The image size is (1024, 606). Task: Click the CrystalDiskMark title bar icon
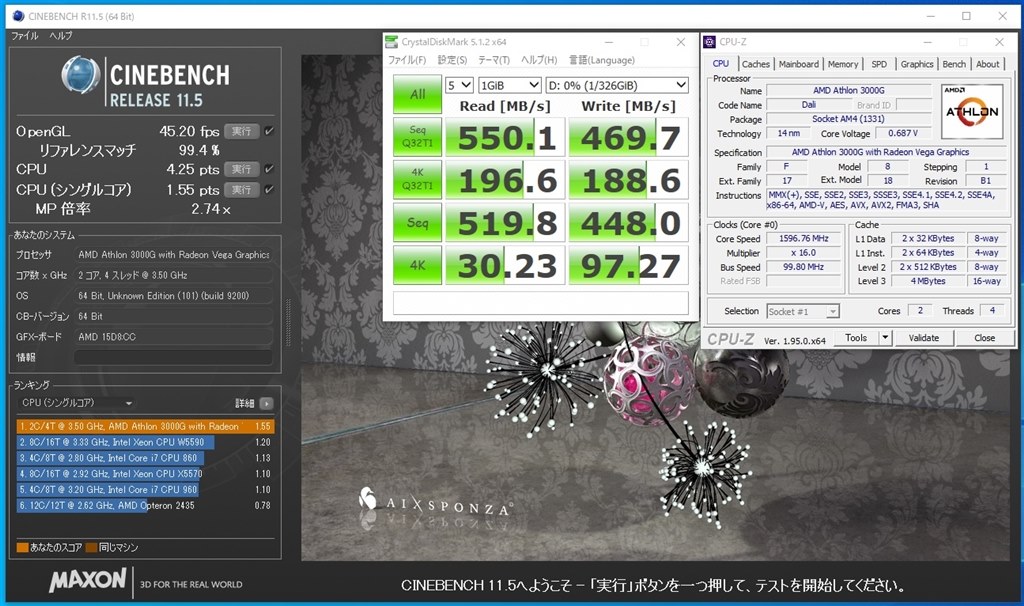click(391, 42)
